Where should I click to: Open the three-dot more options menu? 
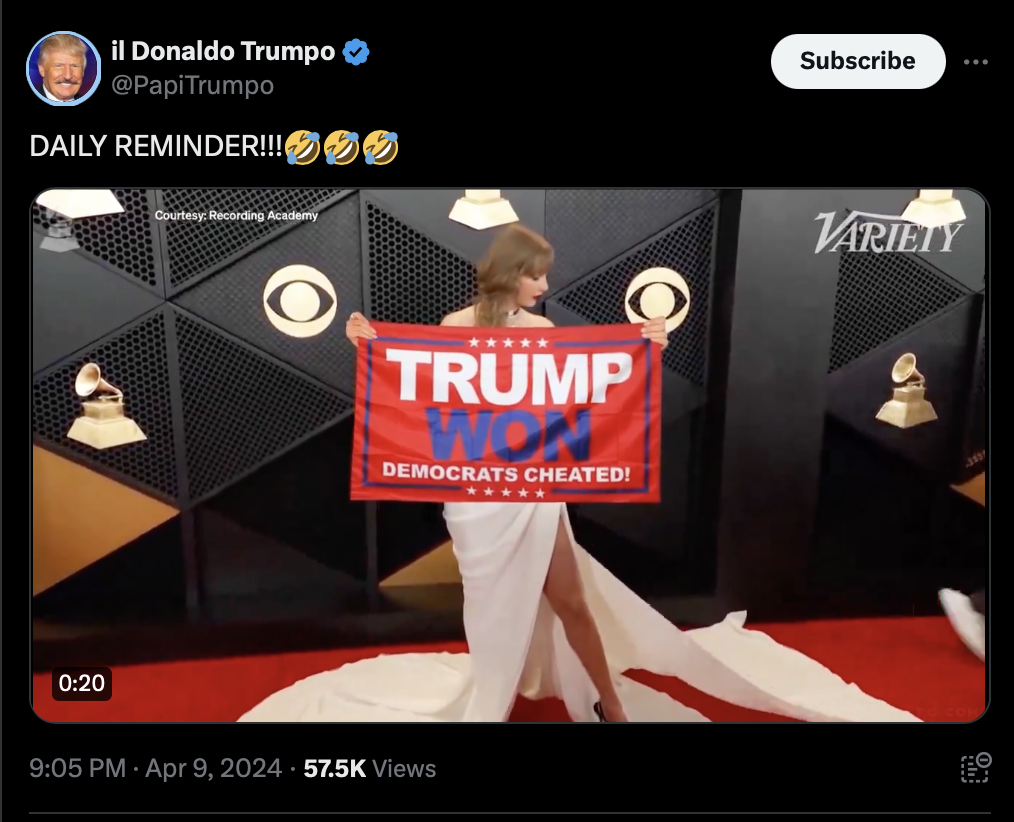tap(975, 62)
